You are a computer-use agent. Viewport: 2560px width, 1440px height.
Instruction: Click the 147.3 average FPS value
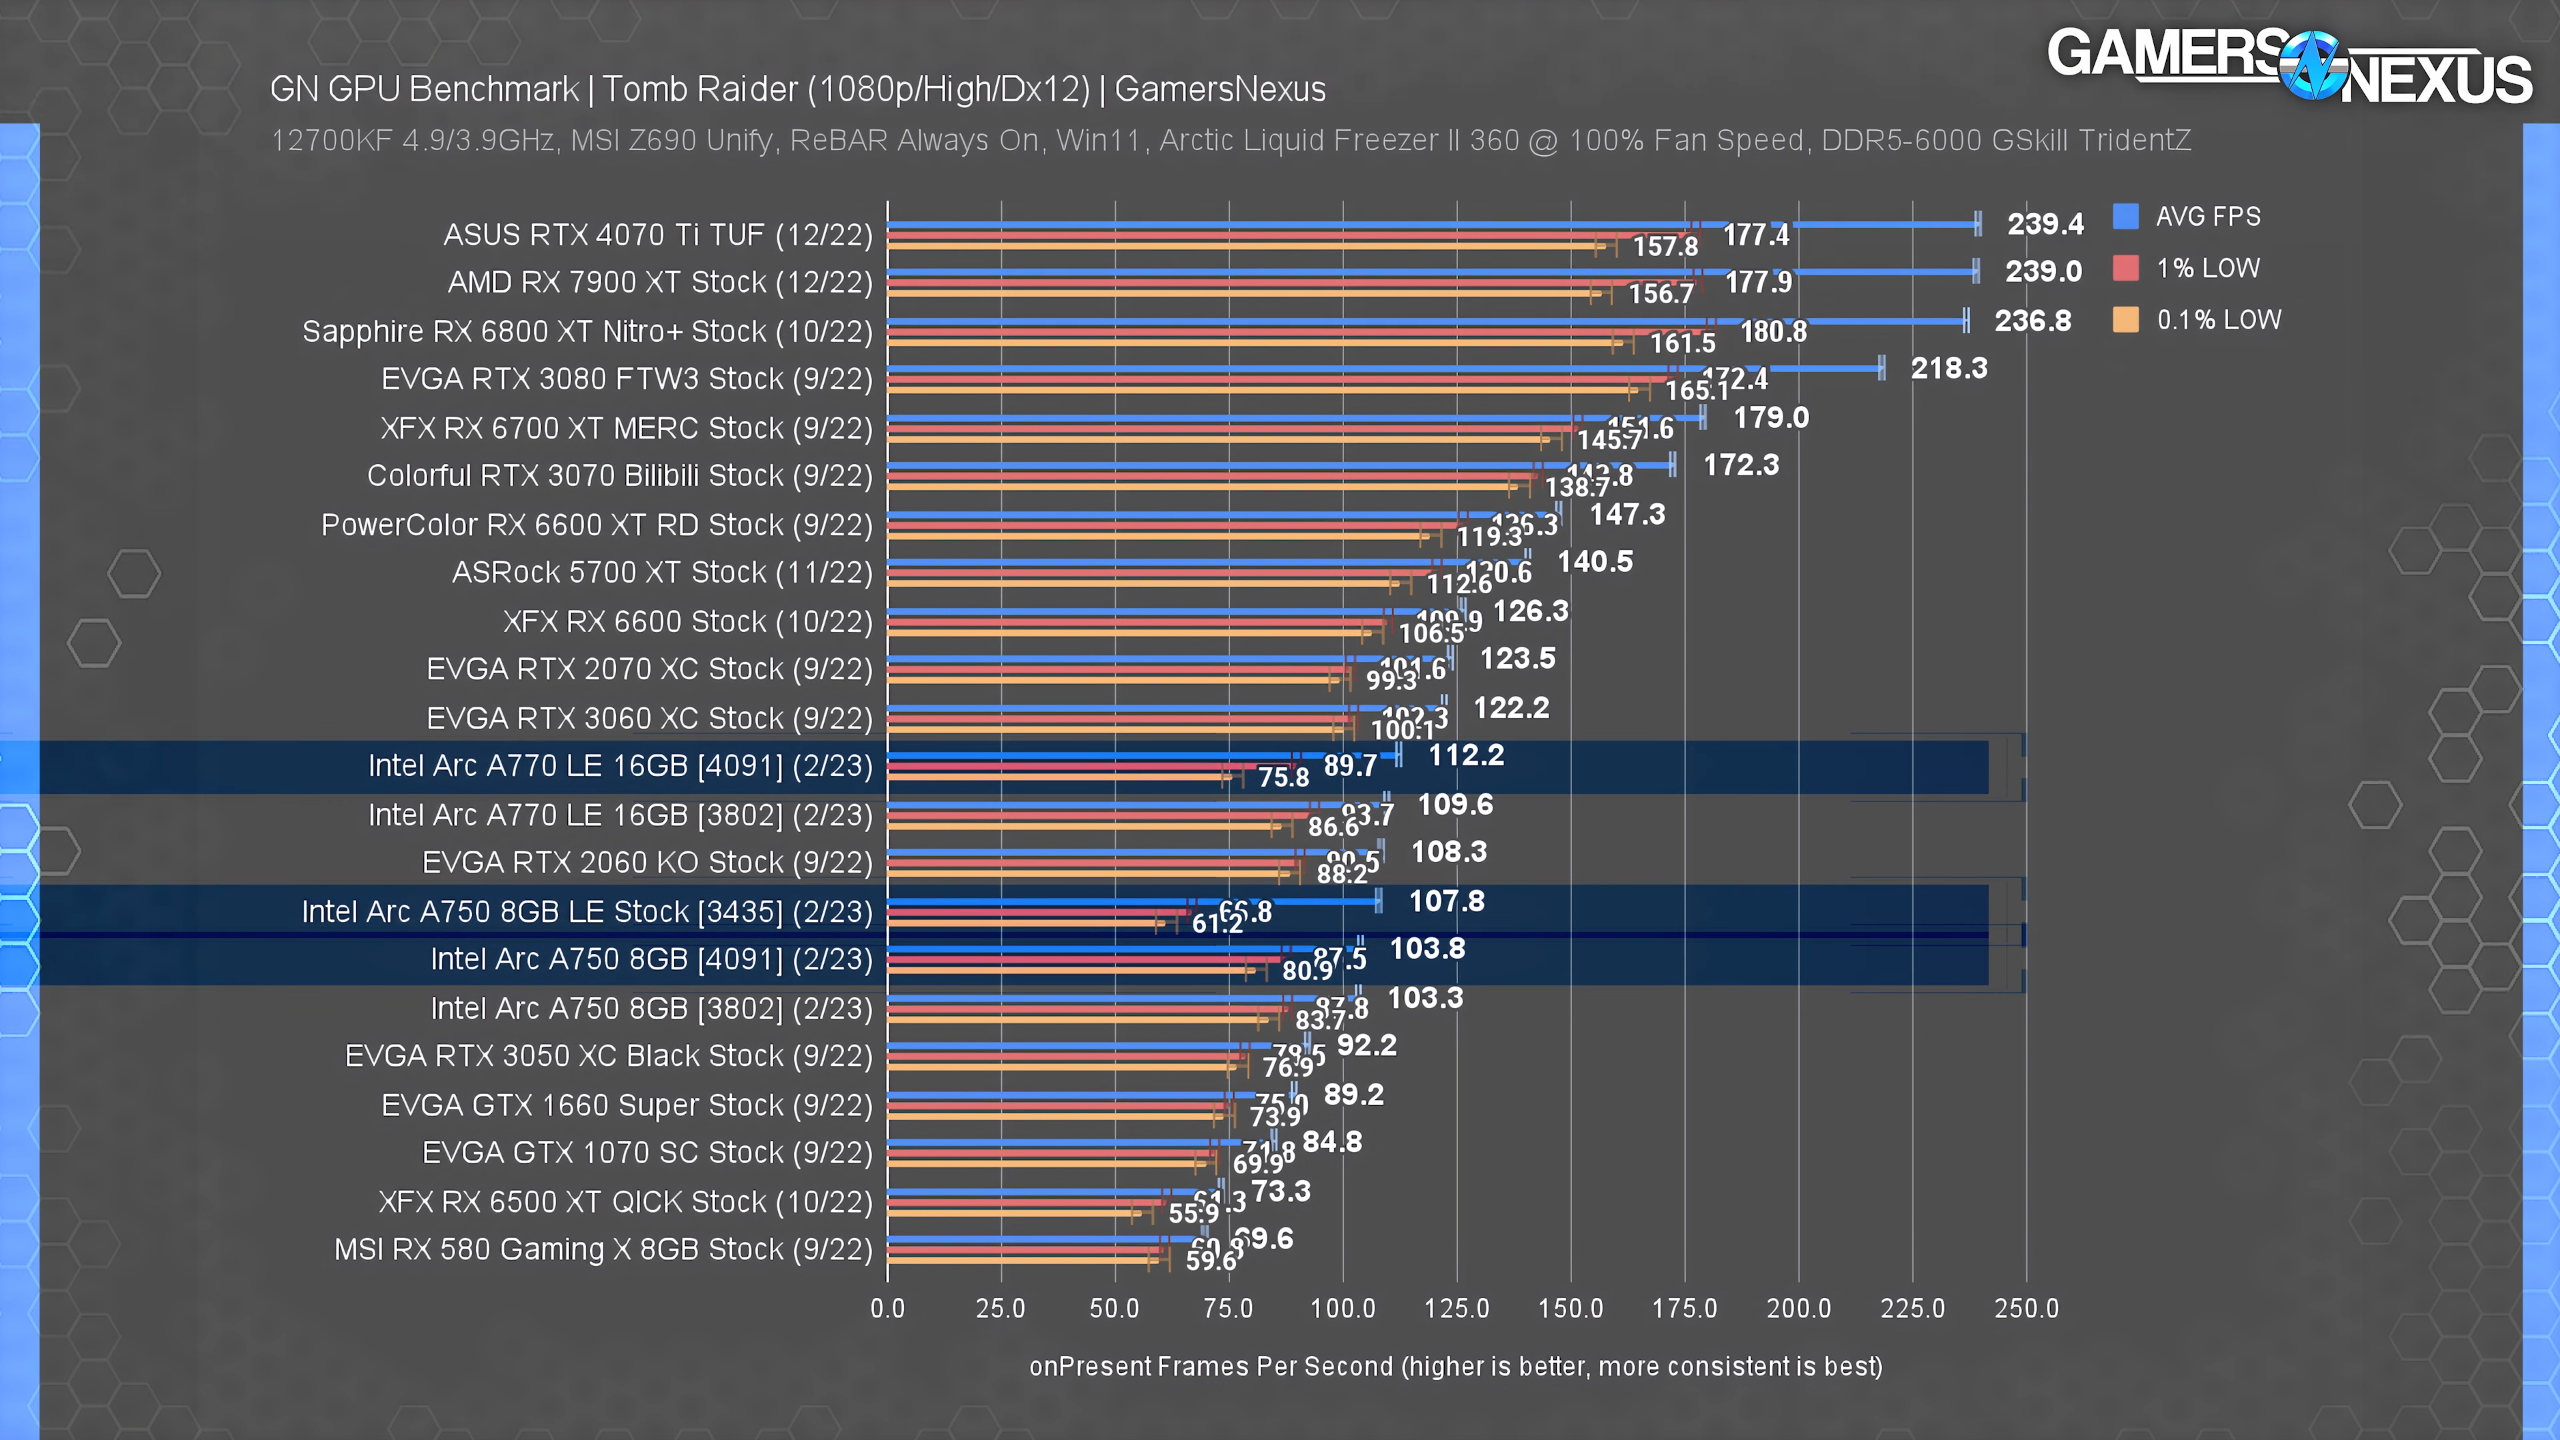tap(1627, 515)
